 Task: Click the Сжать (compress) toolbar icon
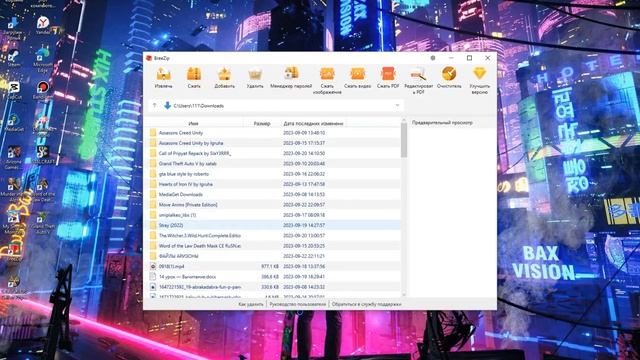pos(194,74)
